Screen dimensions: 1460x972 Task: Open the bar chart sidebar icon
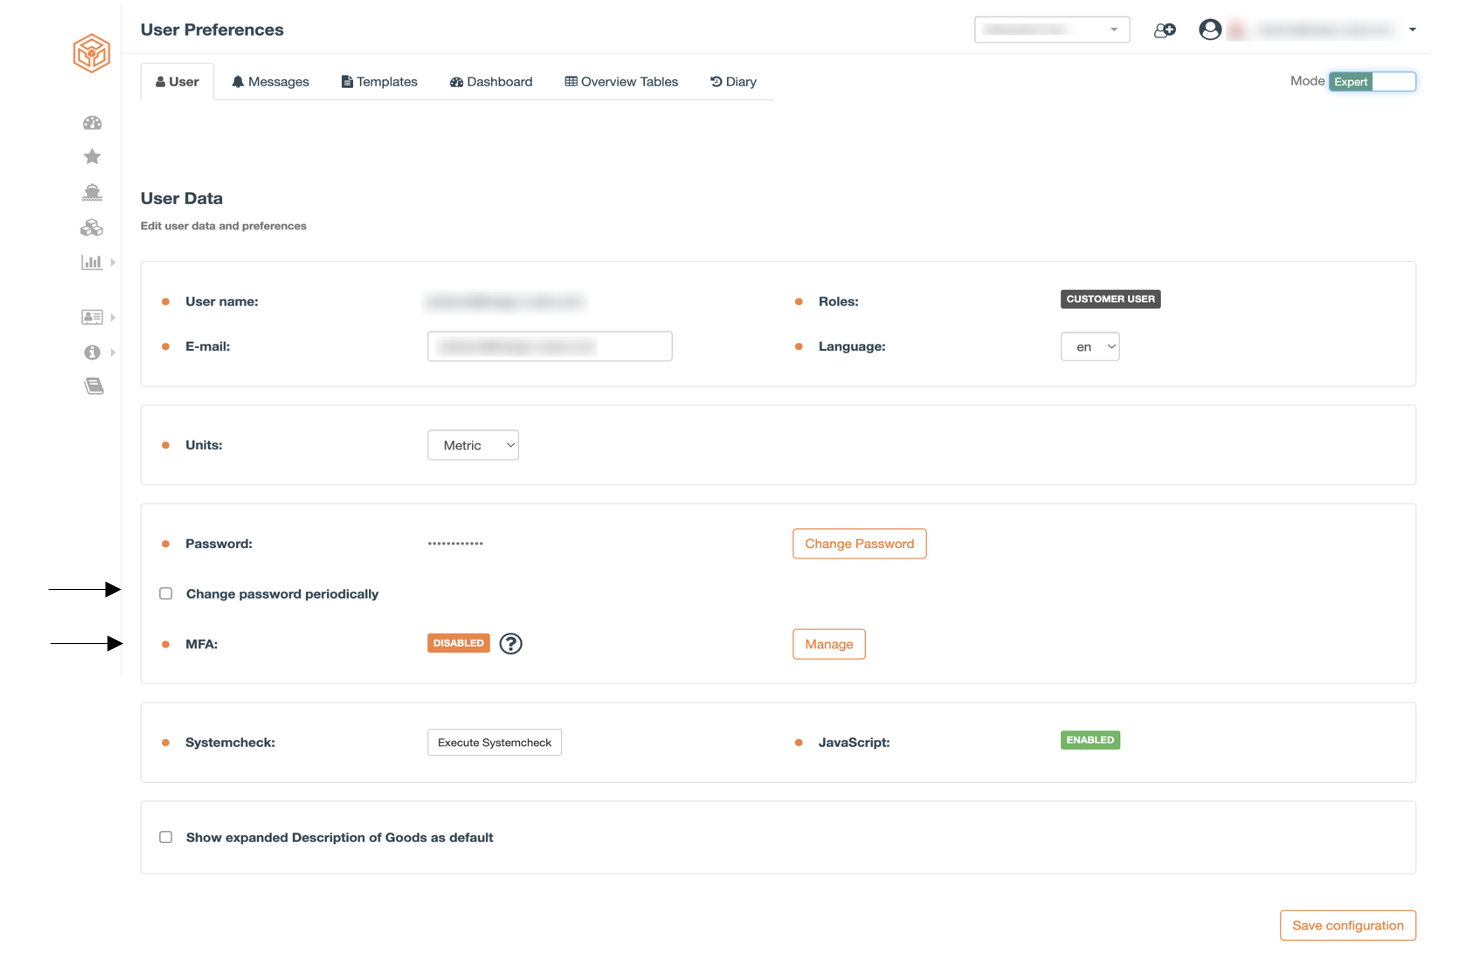(92, 262)
